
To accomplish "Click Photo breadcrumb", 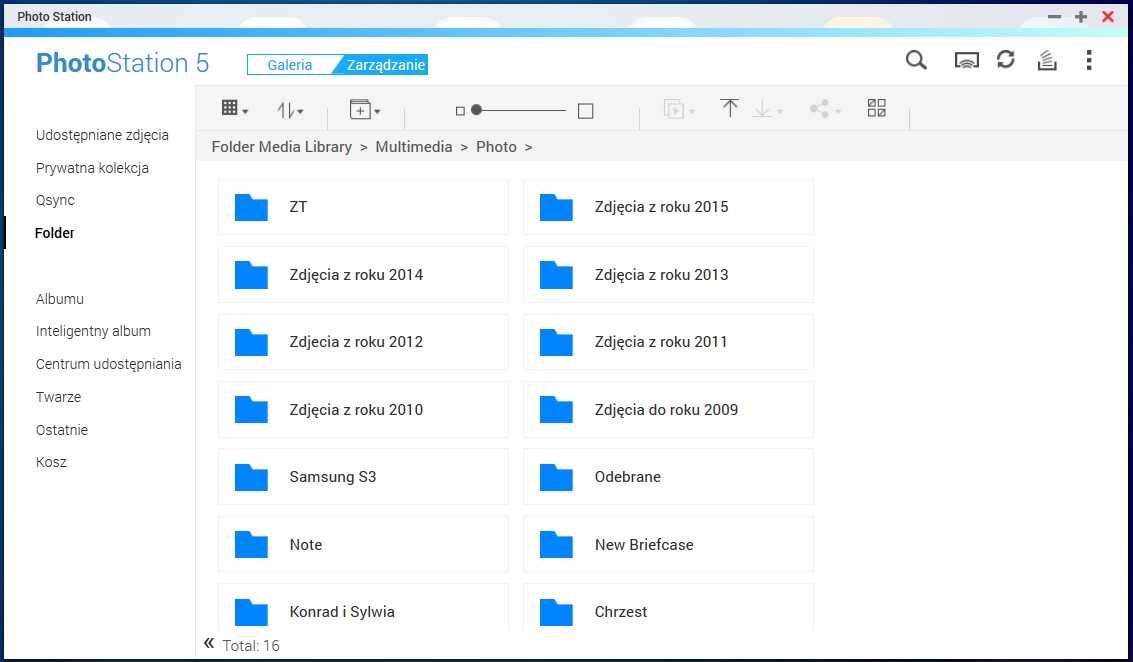I will click(496, 147).
